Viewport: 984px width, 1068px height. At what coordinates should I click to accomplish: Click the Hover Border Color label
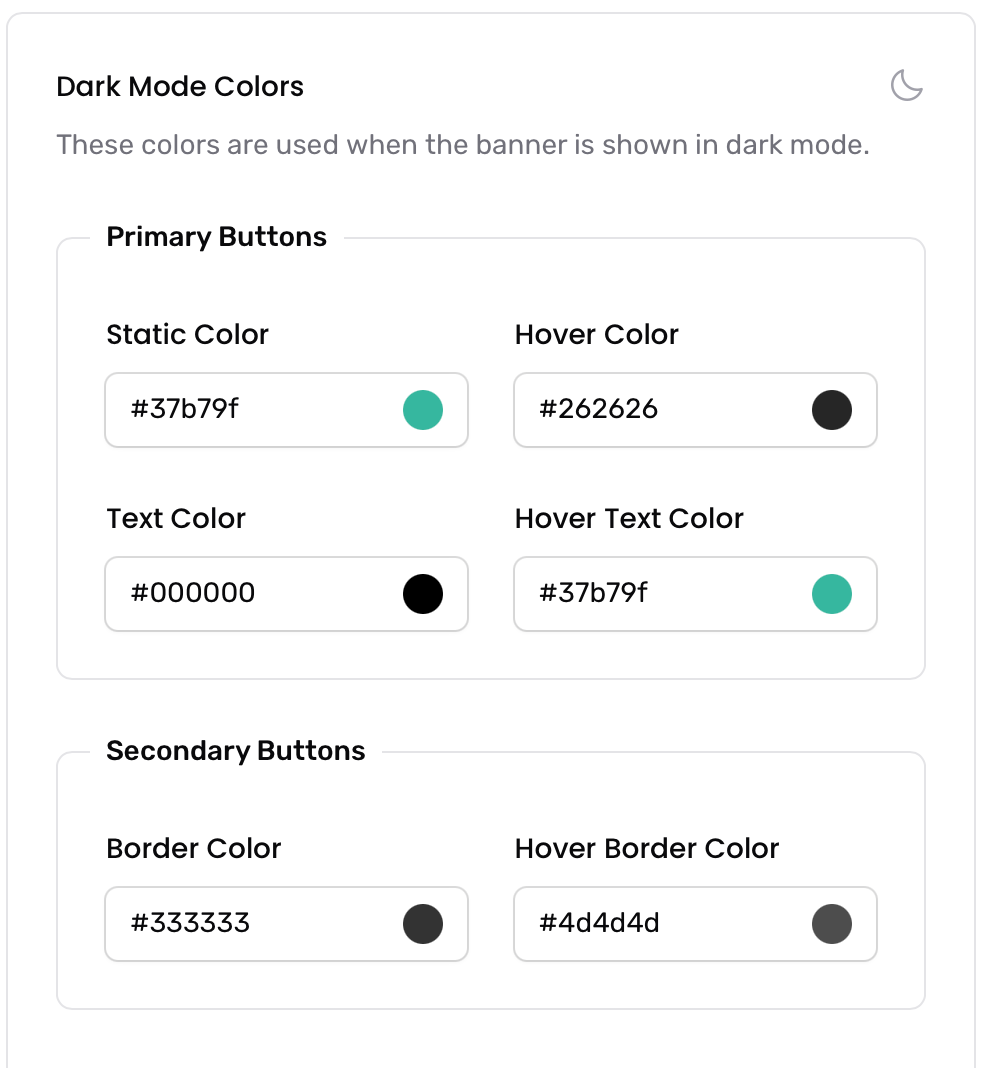click(x=647, y=849)
